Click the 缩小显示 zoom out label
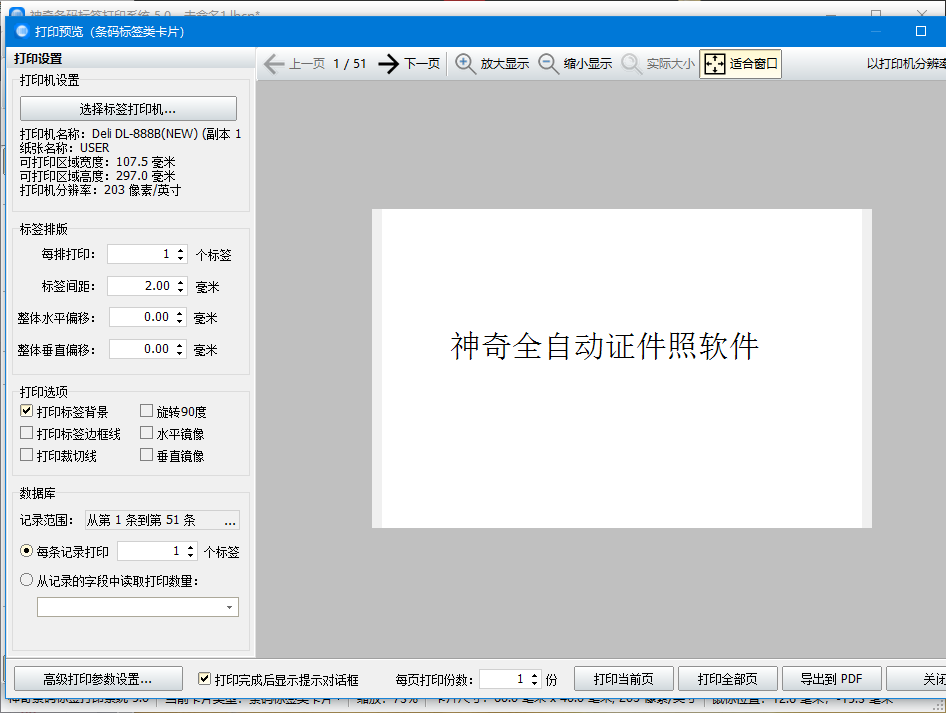 tap(588, 63)
